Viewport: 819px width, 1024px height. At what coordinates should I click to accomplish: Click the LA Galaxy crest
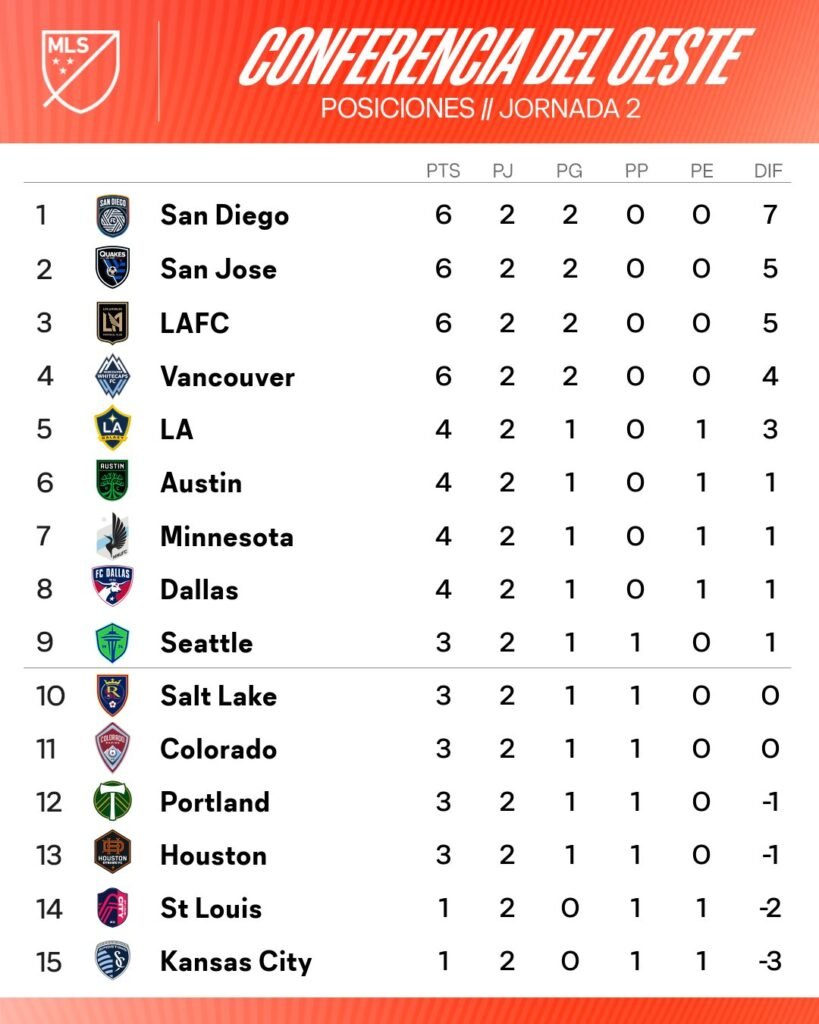pyautogui.click(x=113, y=429)
